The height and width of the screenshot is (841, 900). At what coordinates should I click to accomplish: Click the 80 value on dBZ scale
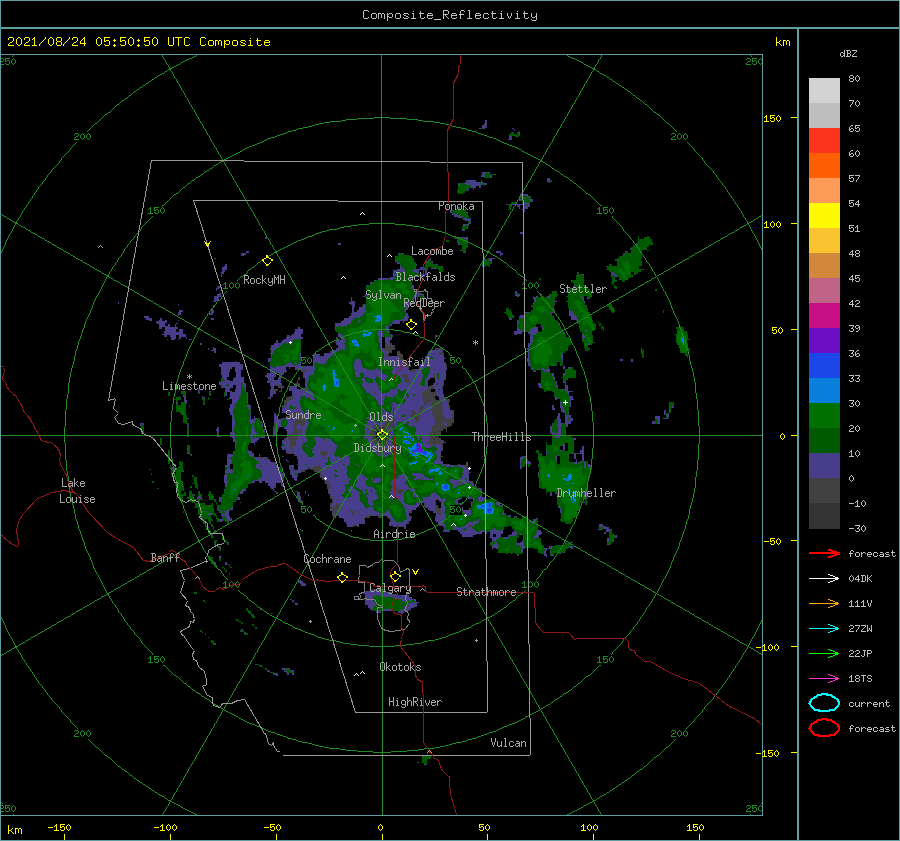tap(854, 79)
